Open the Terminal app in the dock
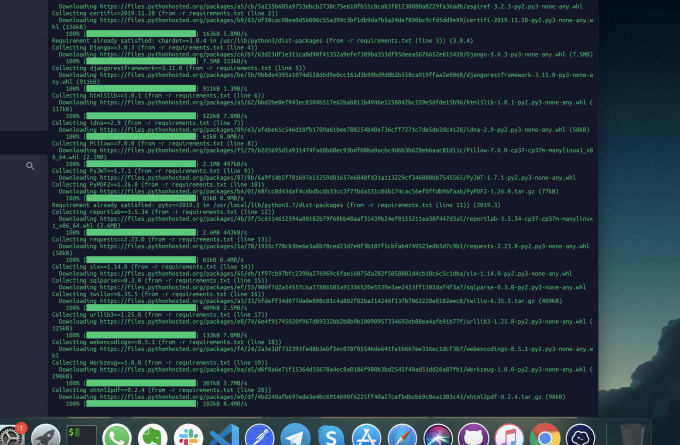The image size is (680, 445). 81,435
